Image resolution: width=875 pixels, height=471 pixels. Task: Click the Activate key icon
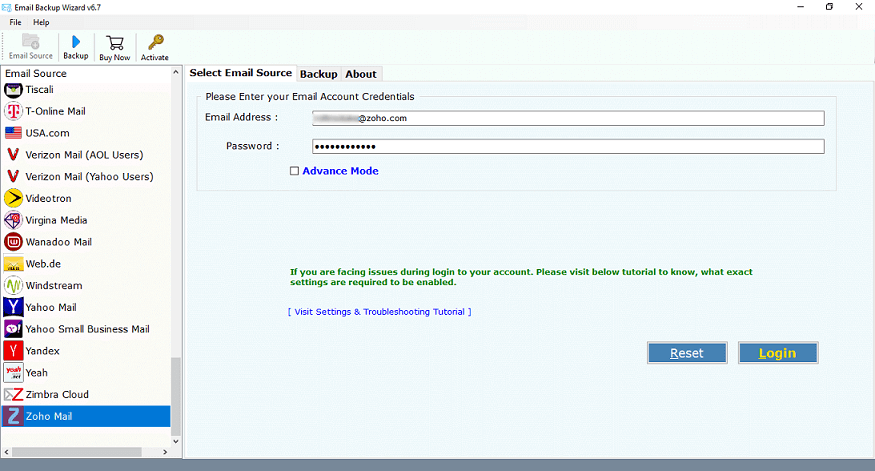[x=155, y=42]
